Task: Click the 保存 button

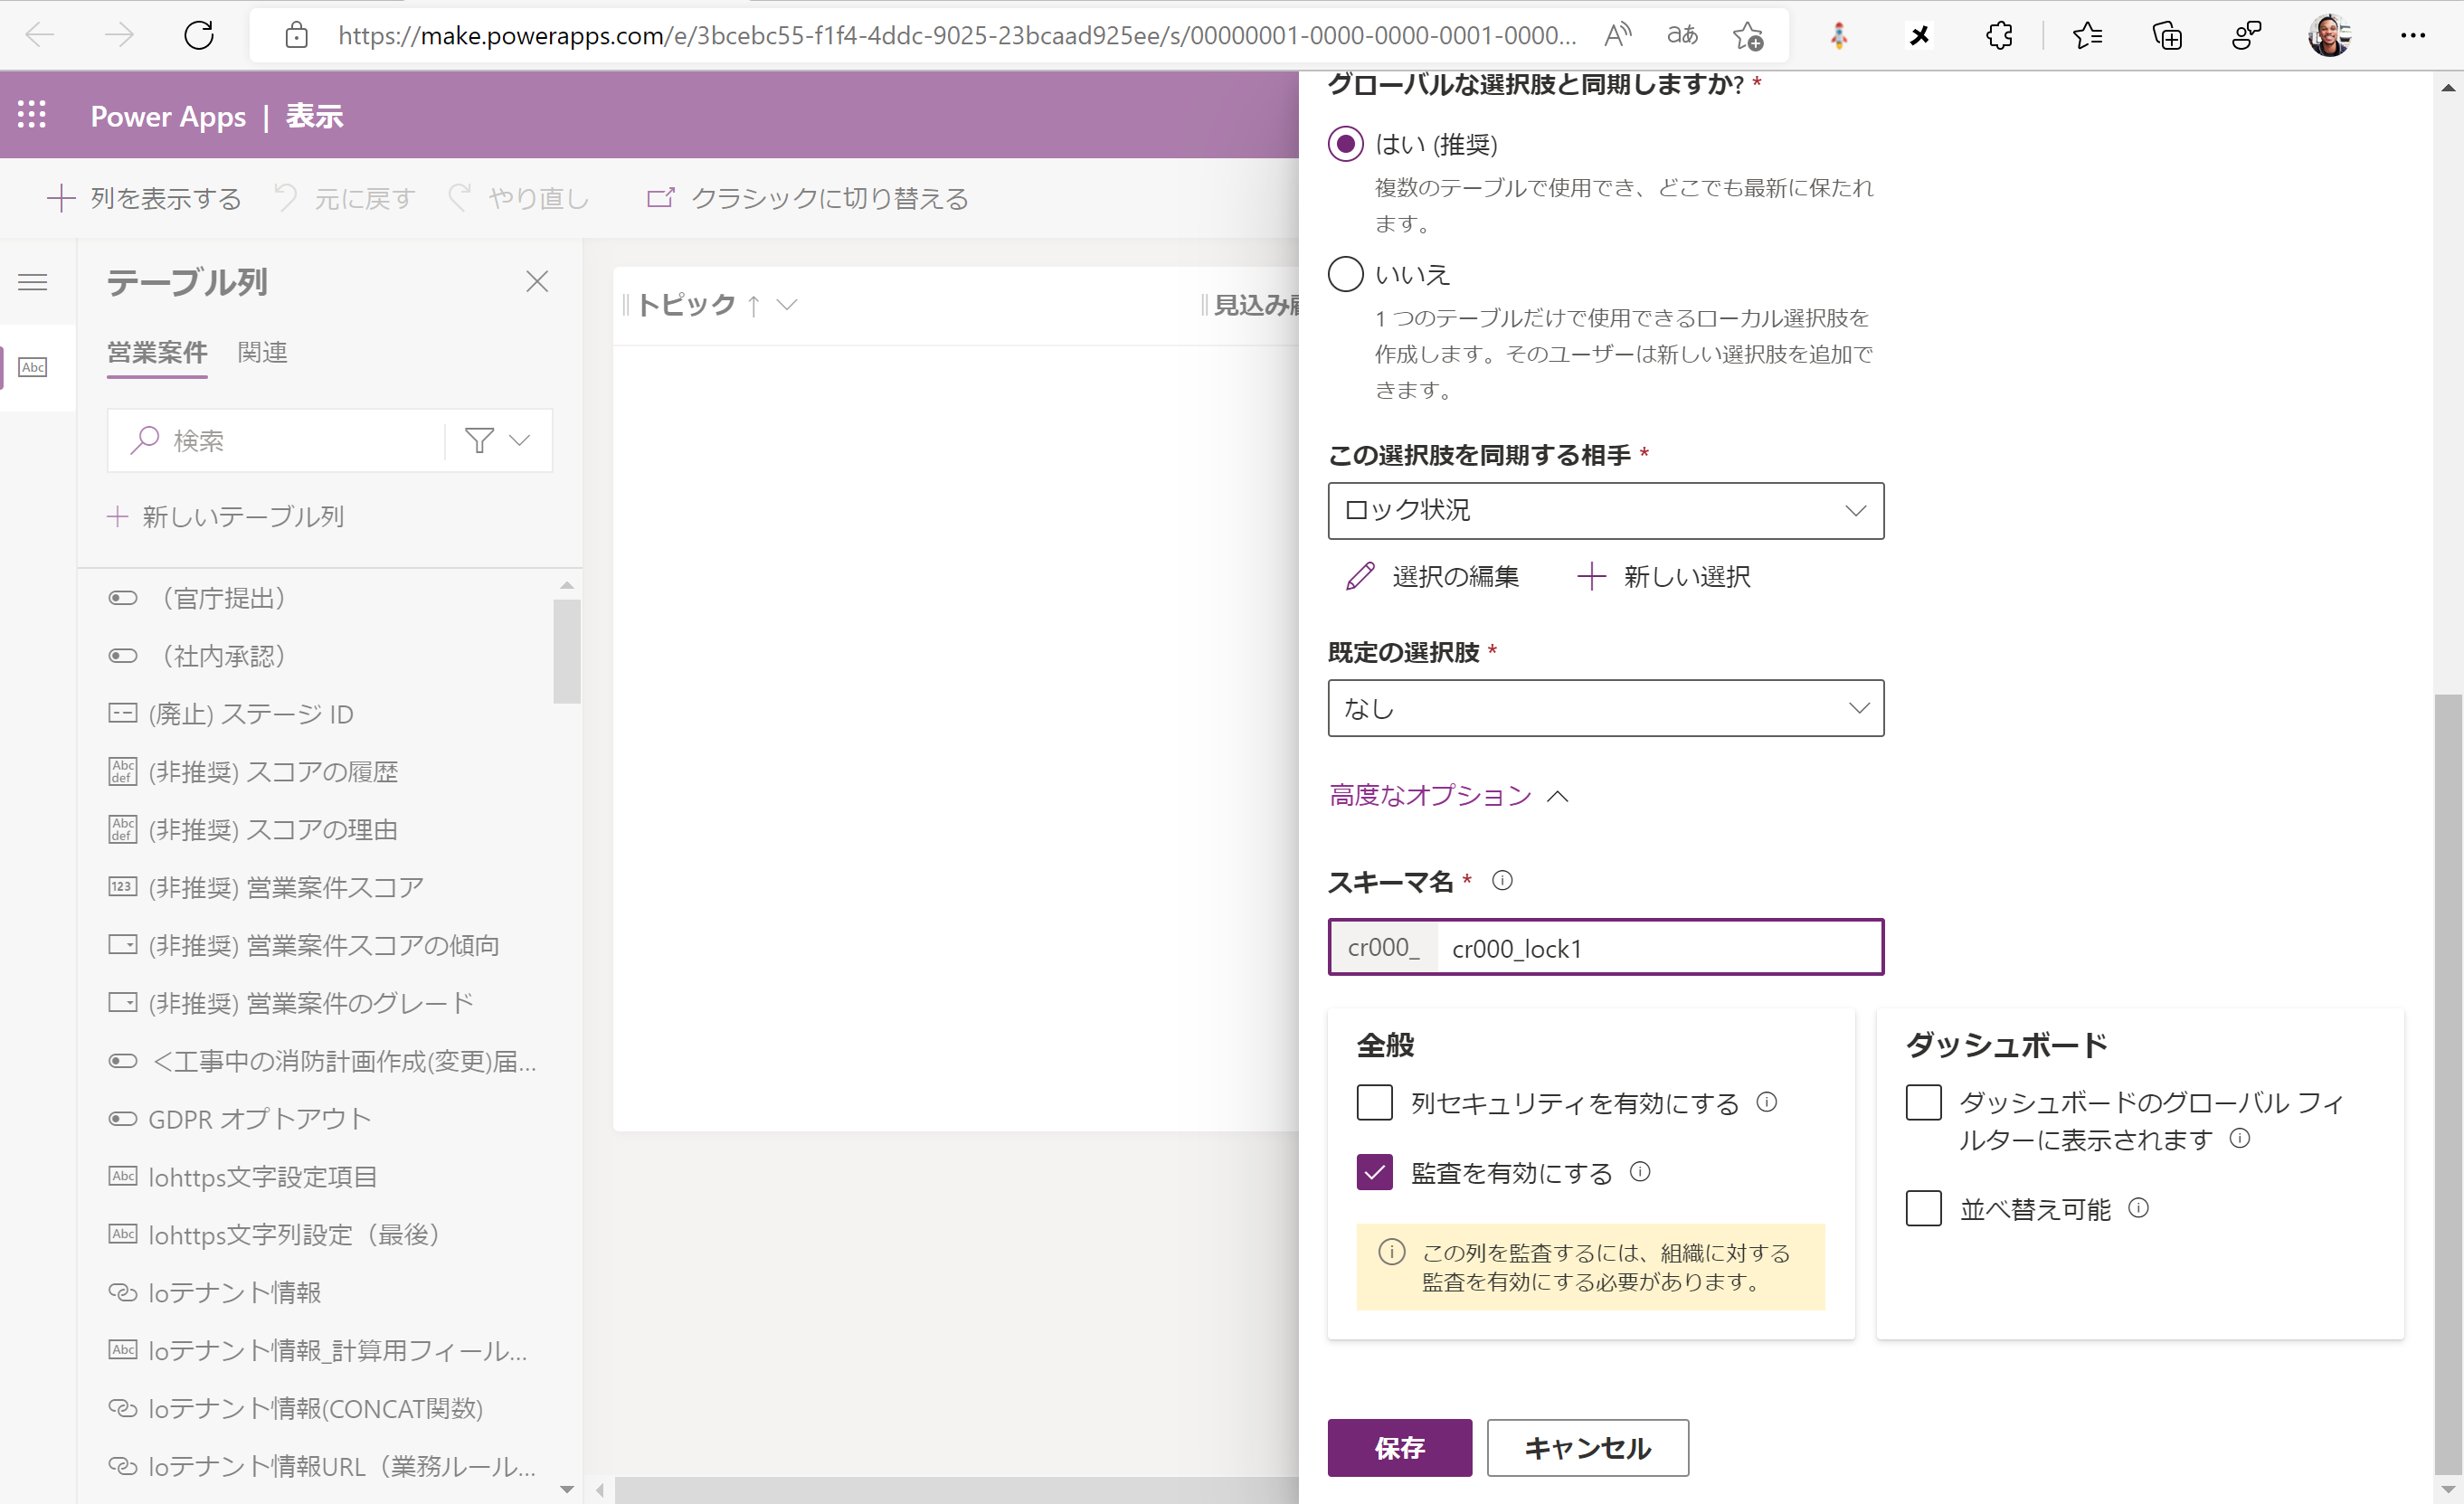Action: click(x=1399, y=1447)
